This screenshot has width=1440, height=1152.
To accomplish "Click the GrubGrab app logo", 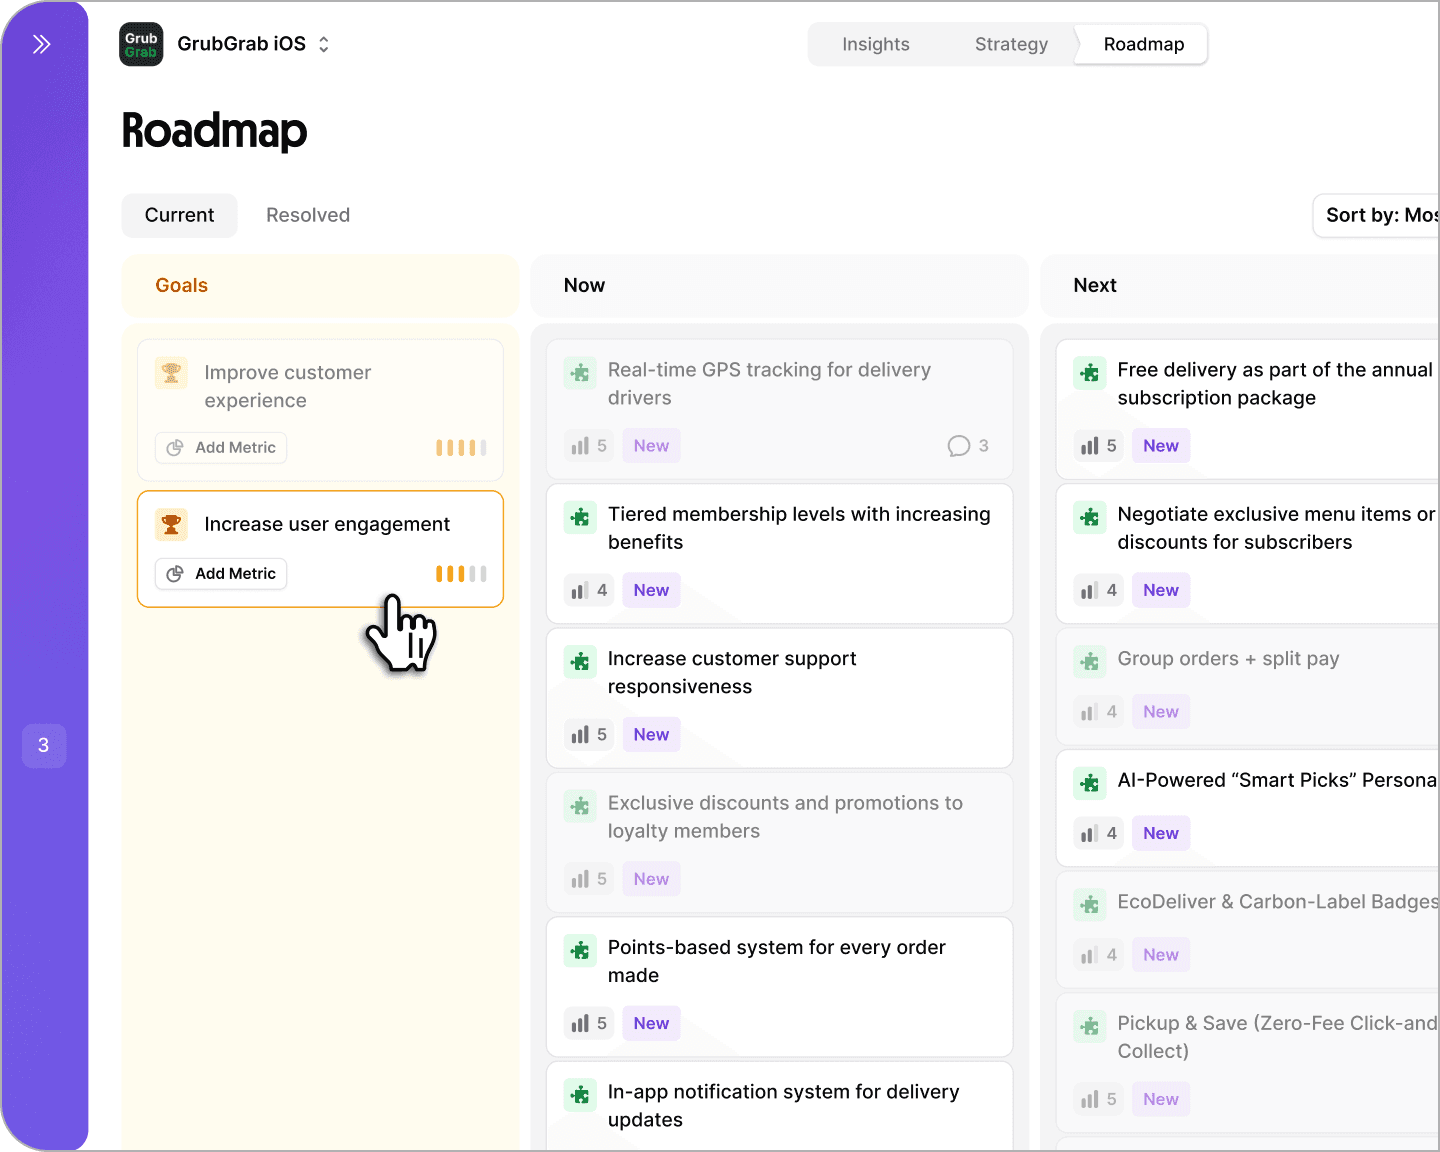I will [141, 44].
